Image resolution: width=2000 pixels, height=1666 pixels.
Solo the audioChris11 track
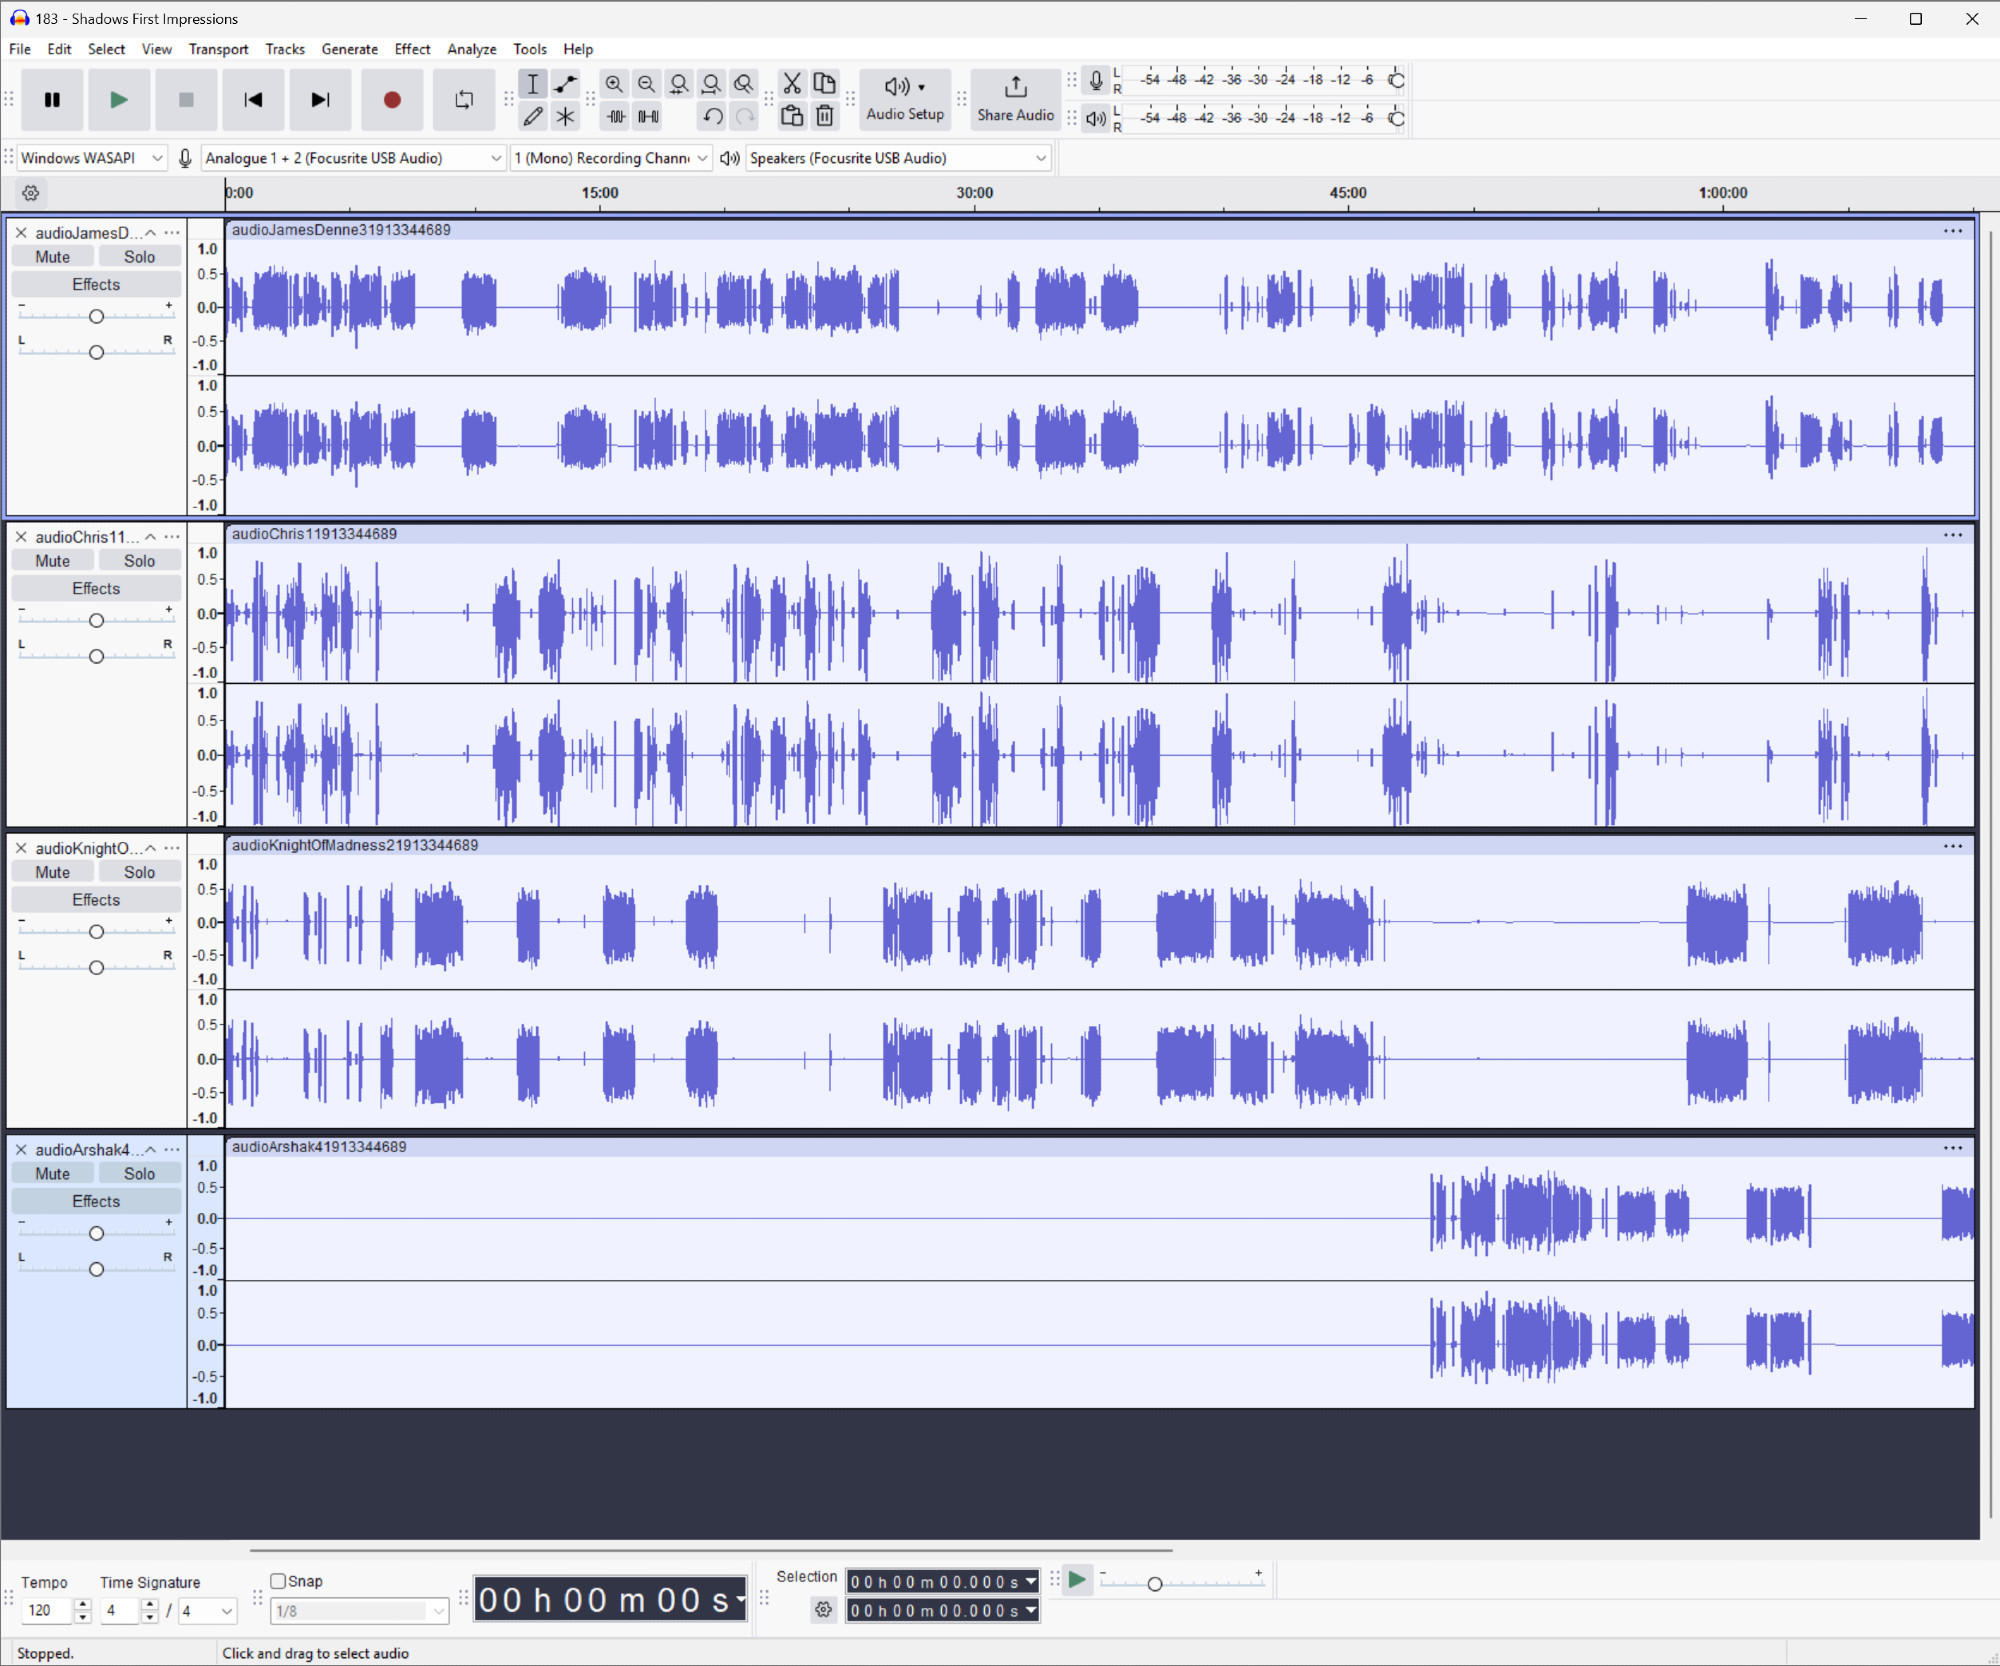140,561
